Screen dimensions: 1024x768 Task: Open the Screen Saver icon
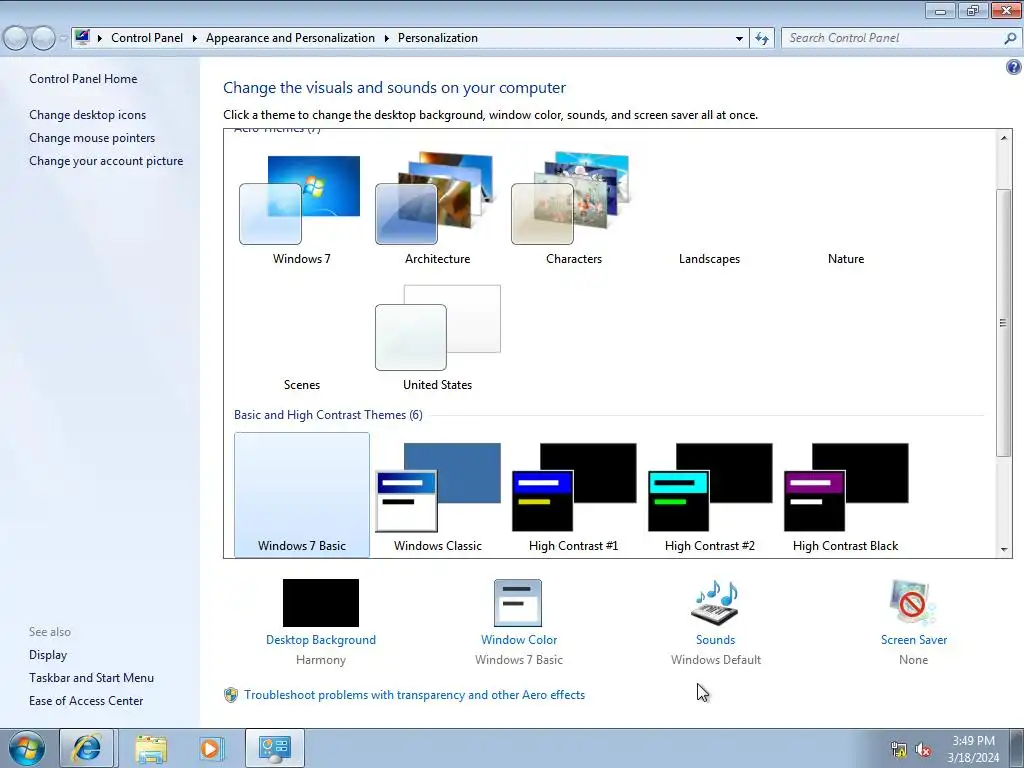pos(912,603)
